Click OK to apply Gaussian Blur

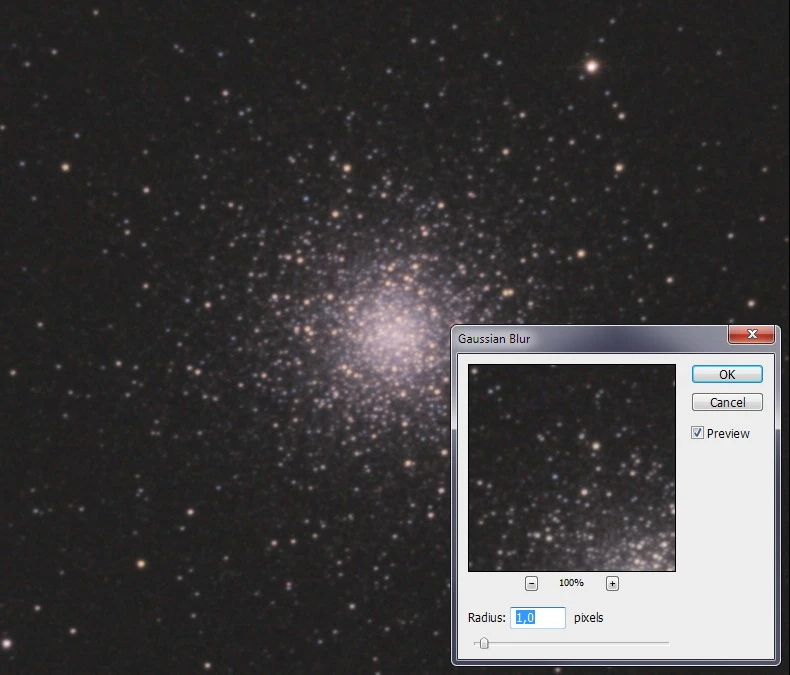pos(727,374)
